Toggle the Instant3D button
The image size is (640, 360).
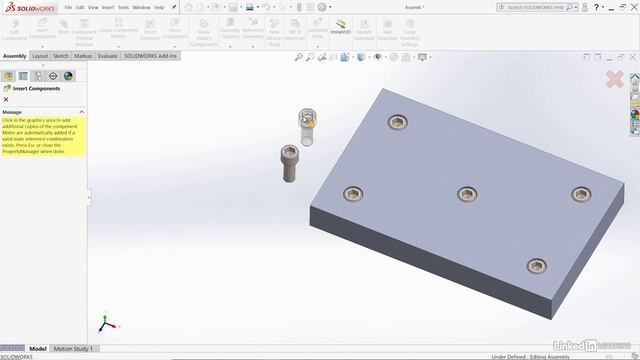tap(341, 27)
